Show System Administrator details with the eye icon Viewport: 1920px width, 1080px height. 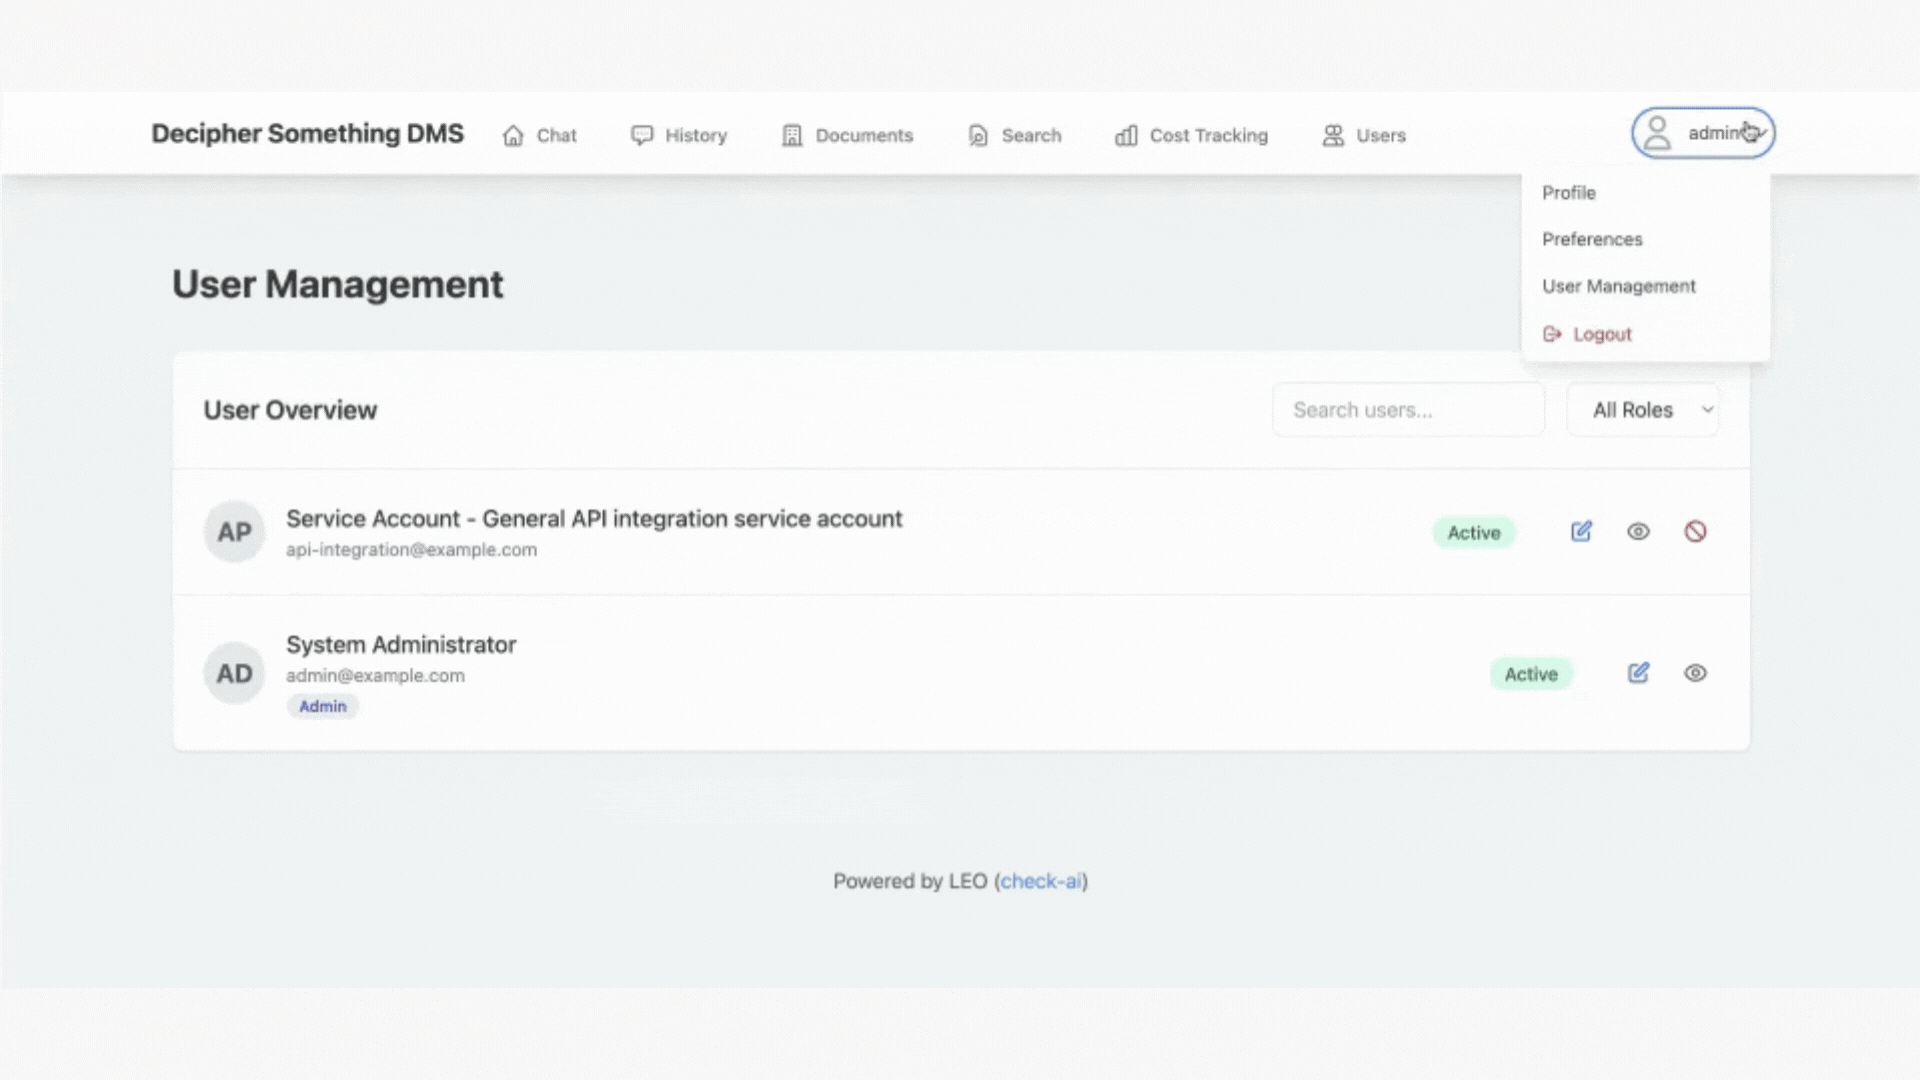1695,673
